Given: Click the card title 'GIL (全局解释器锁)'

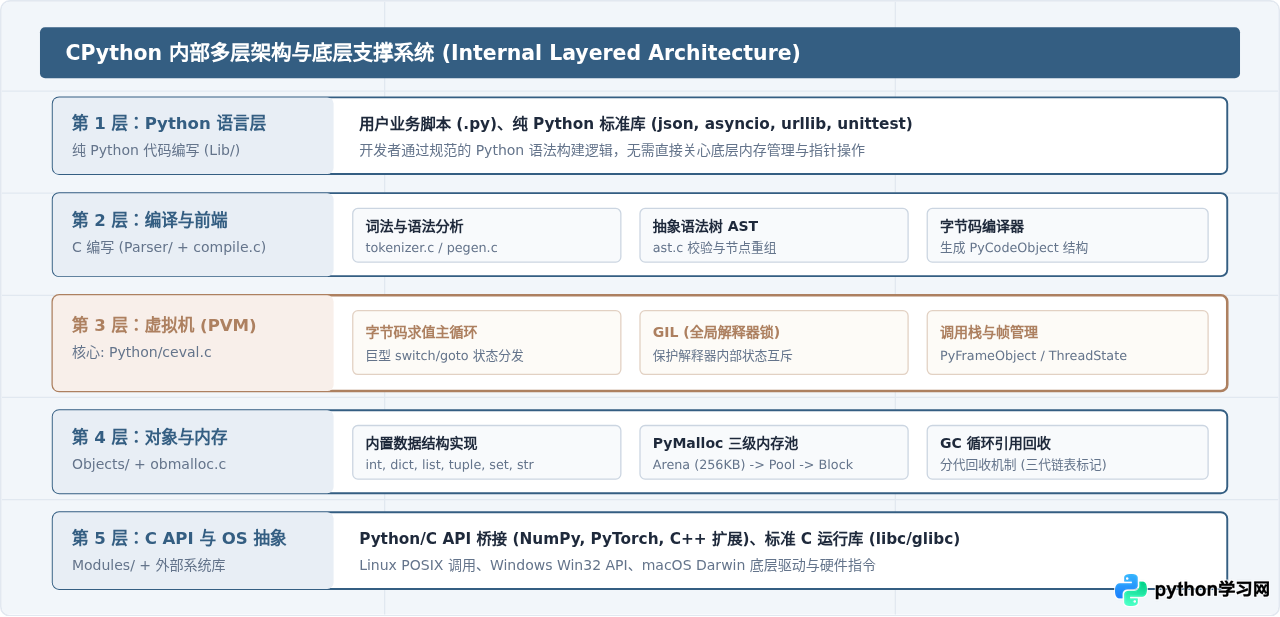Looking at the screenshot, I should 716,332.
